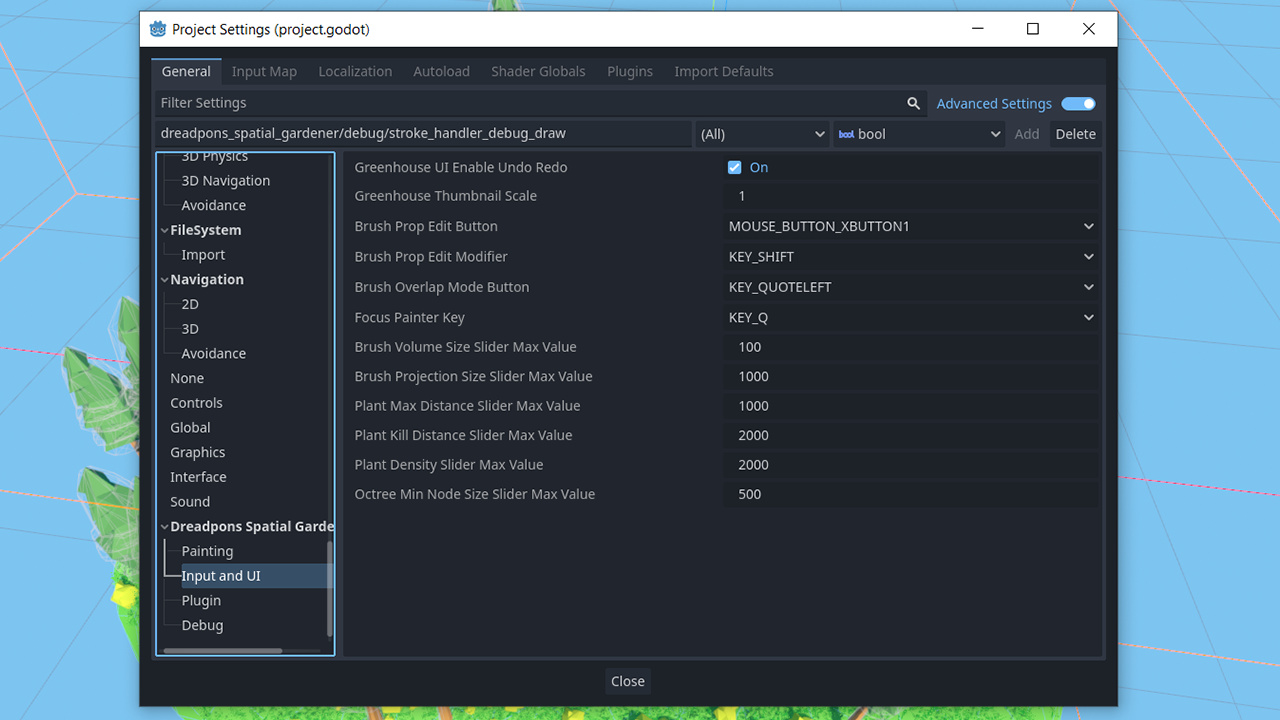Open the Autoload tab
Viewport: 1280px width, 720px height.
click(441, 71)
